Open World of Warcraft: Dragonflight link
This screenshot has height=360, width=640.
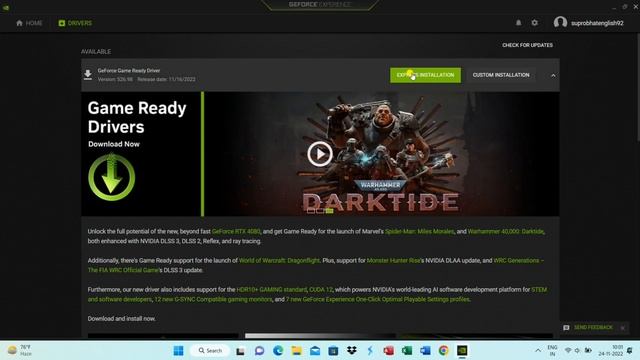[279, 260]
